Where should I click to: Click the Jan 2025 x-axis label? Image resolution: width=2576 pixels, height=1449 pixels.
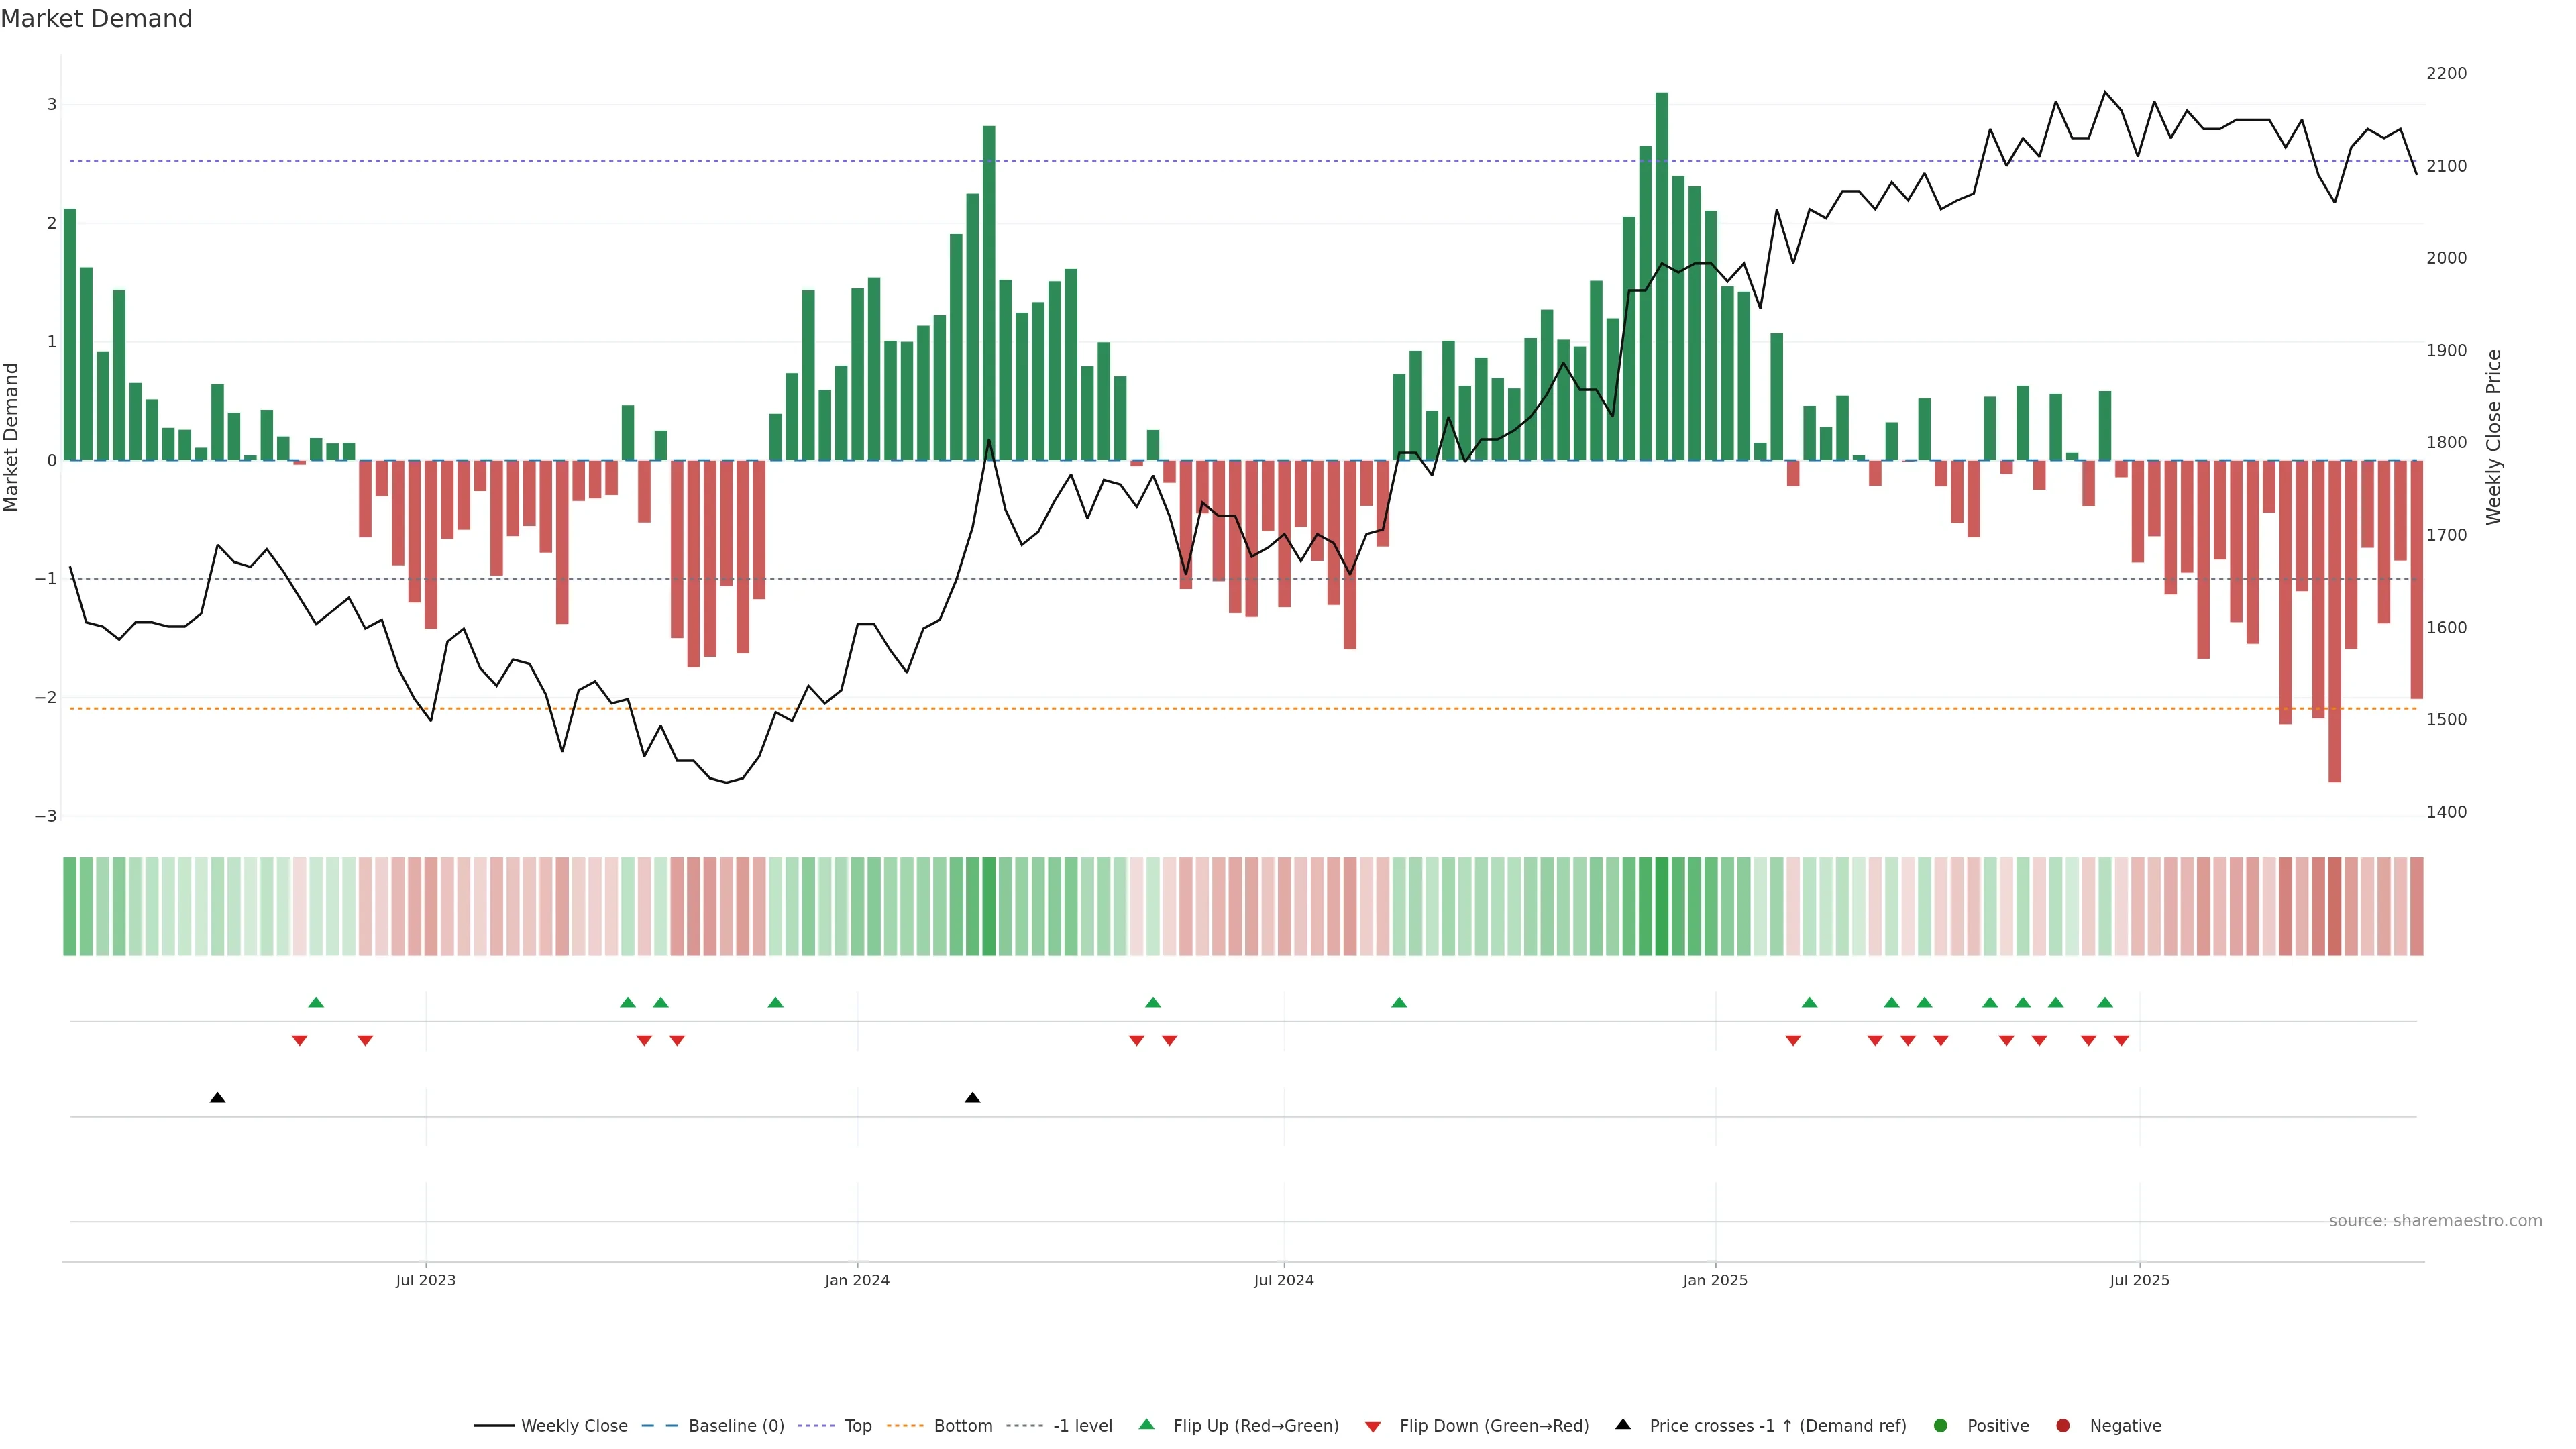pyautogui.click(x=1715, y=1280)
